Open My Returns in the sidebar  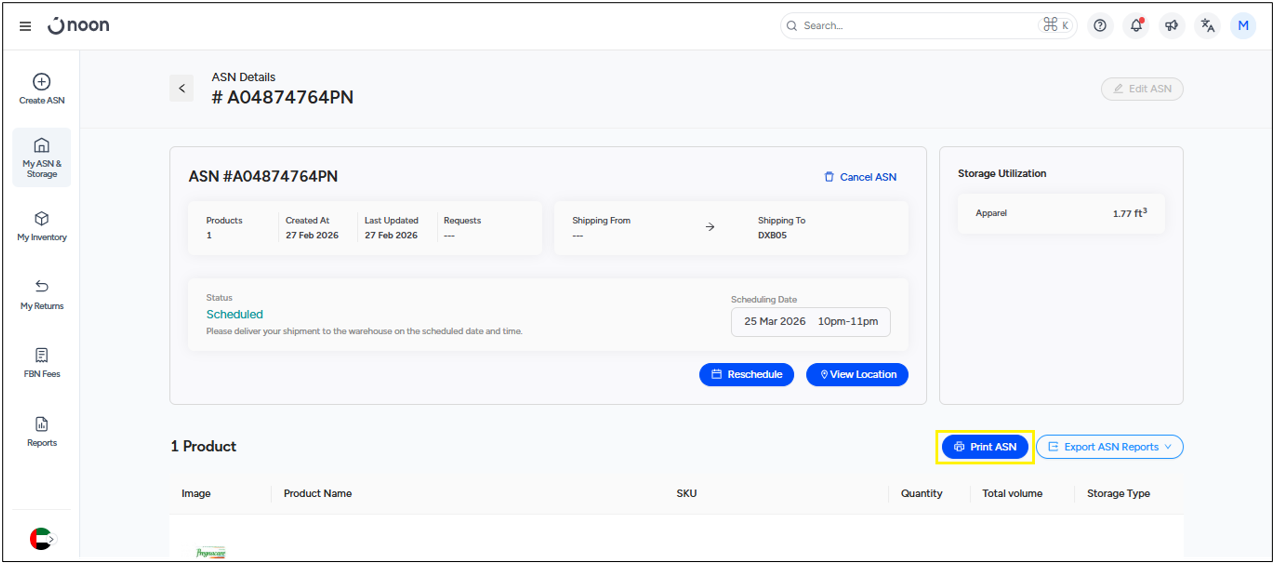click(x=42, y=295)
